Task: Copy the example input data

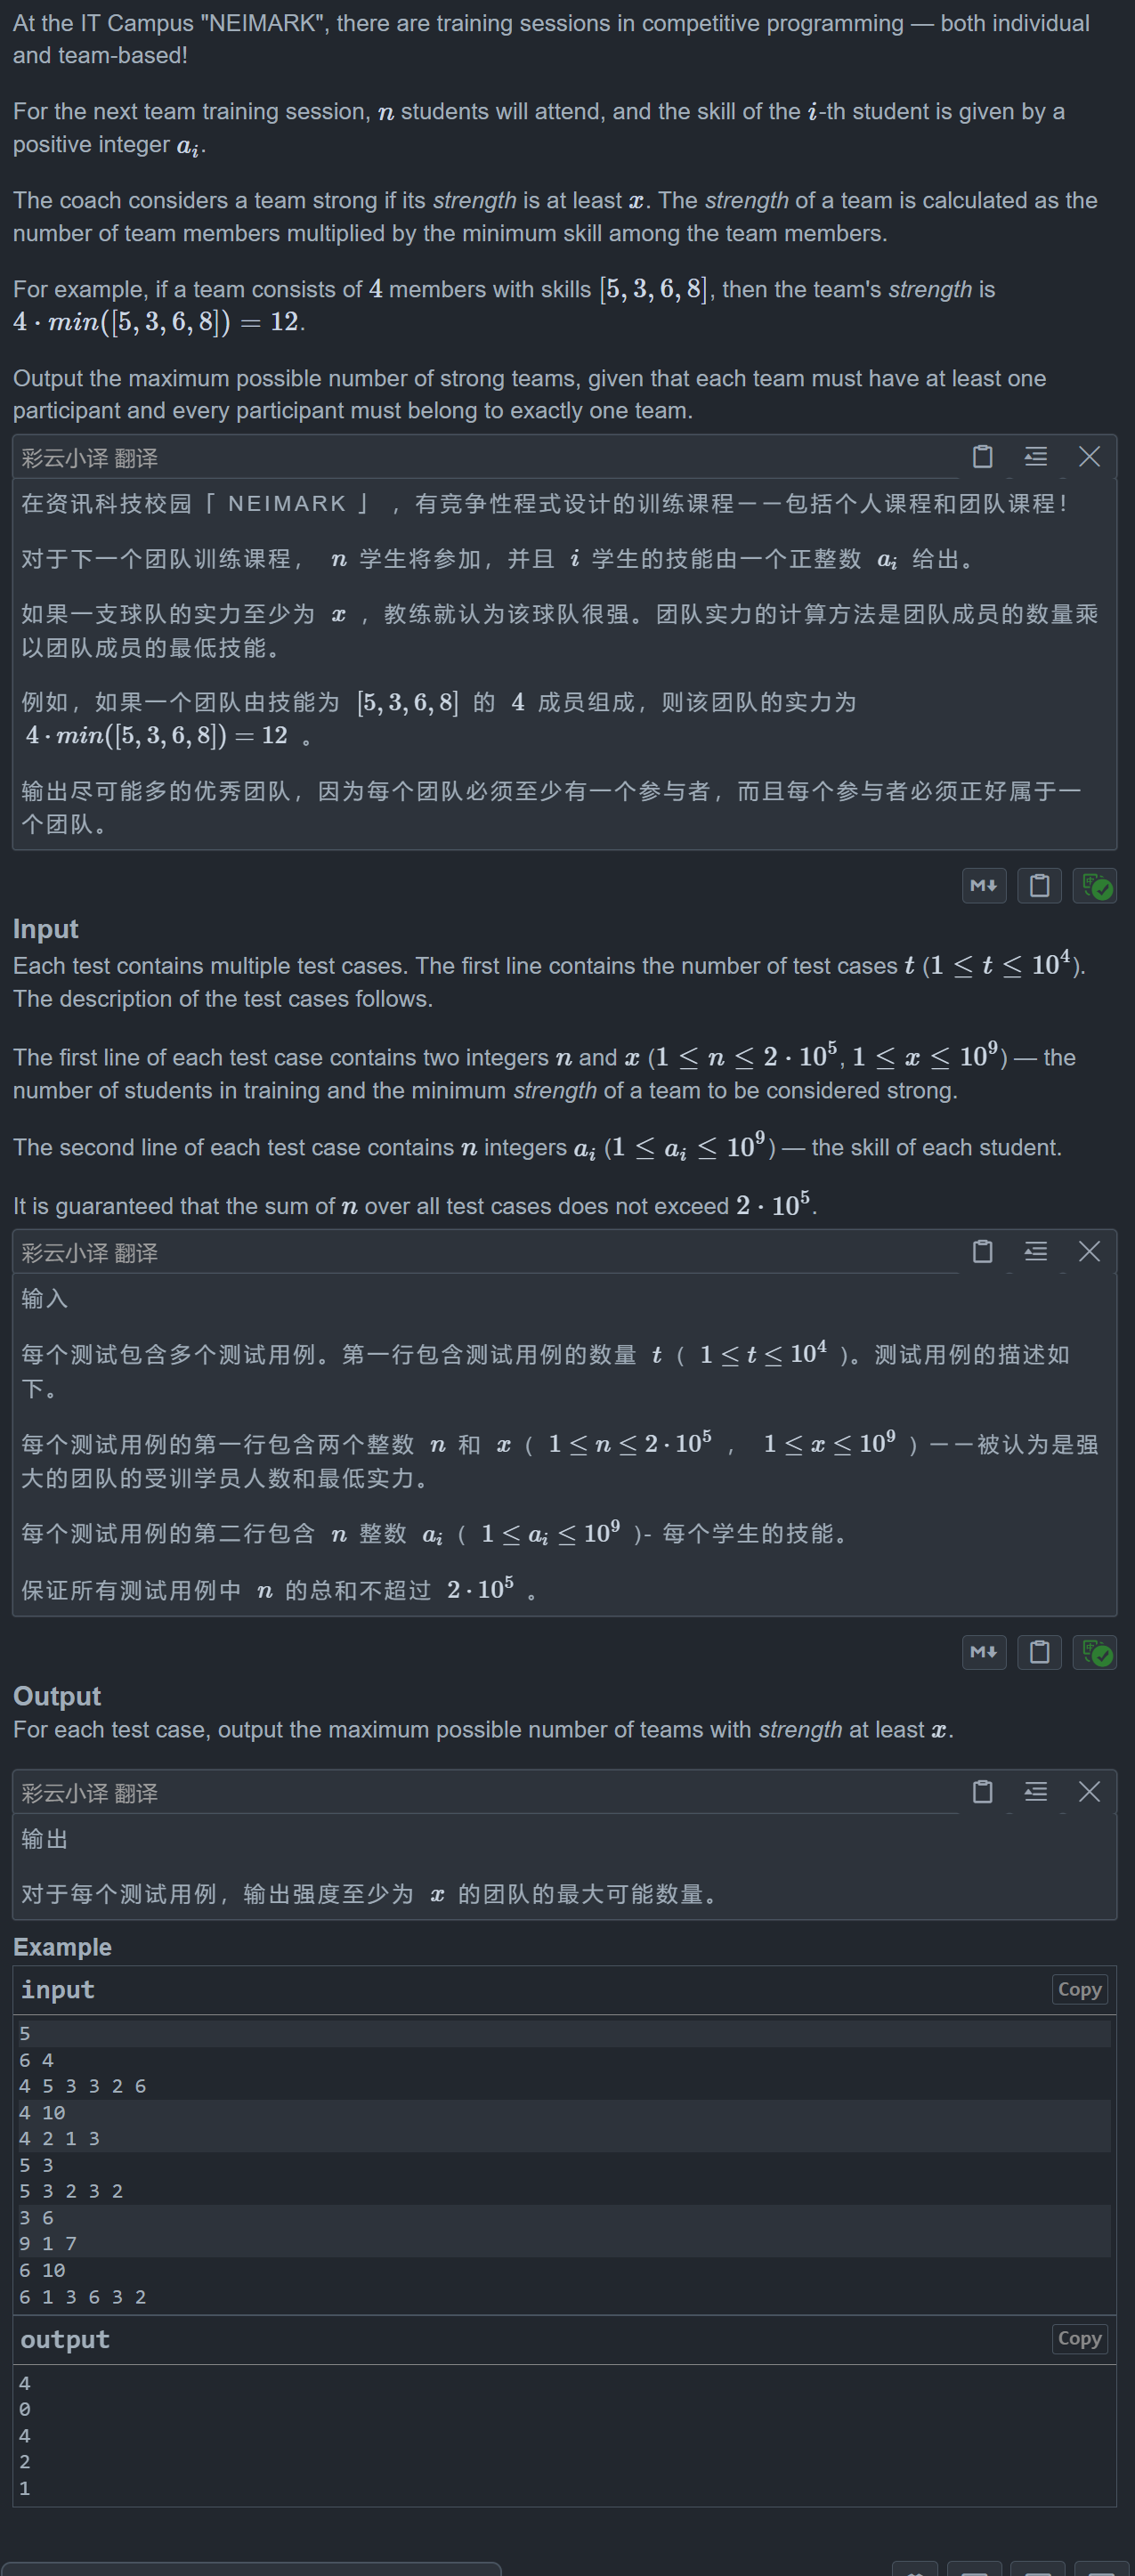Action: click(x=1080, y=1990)
